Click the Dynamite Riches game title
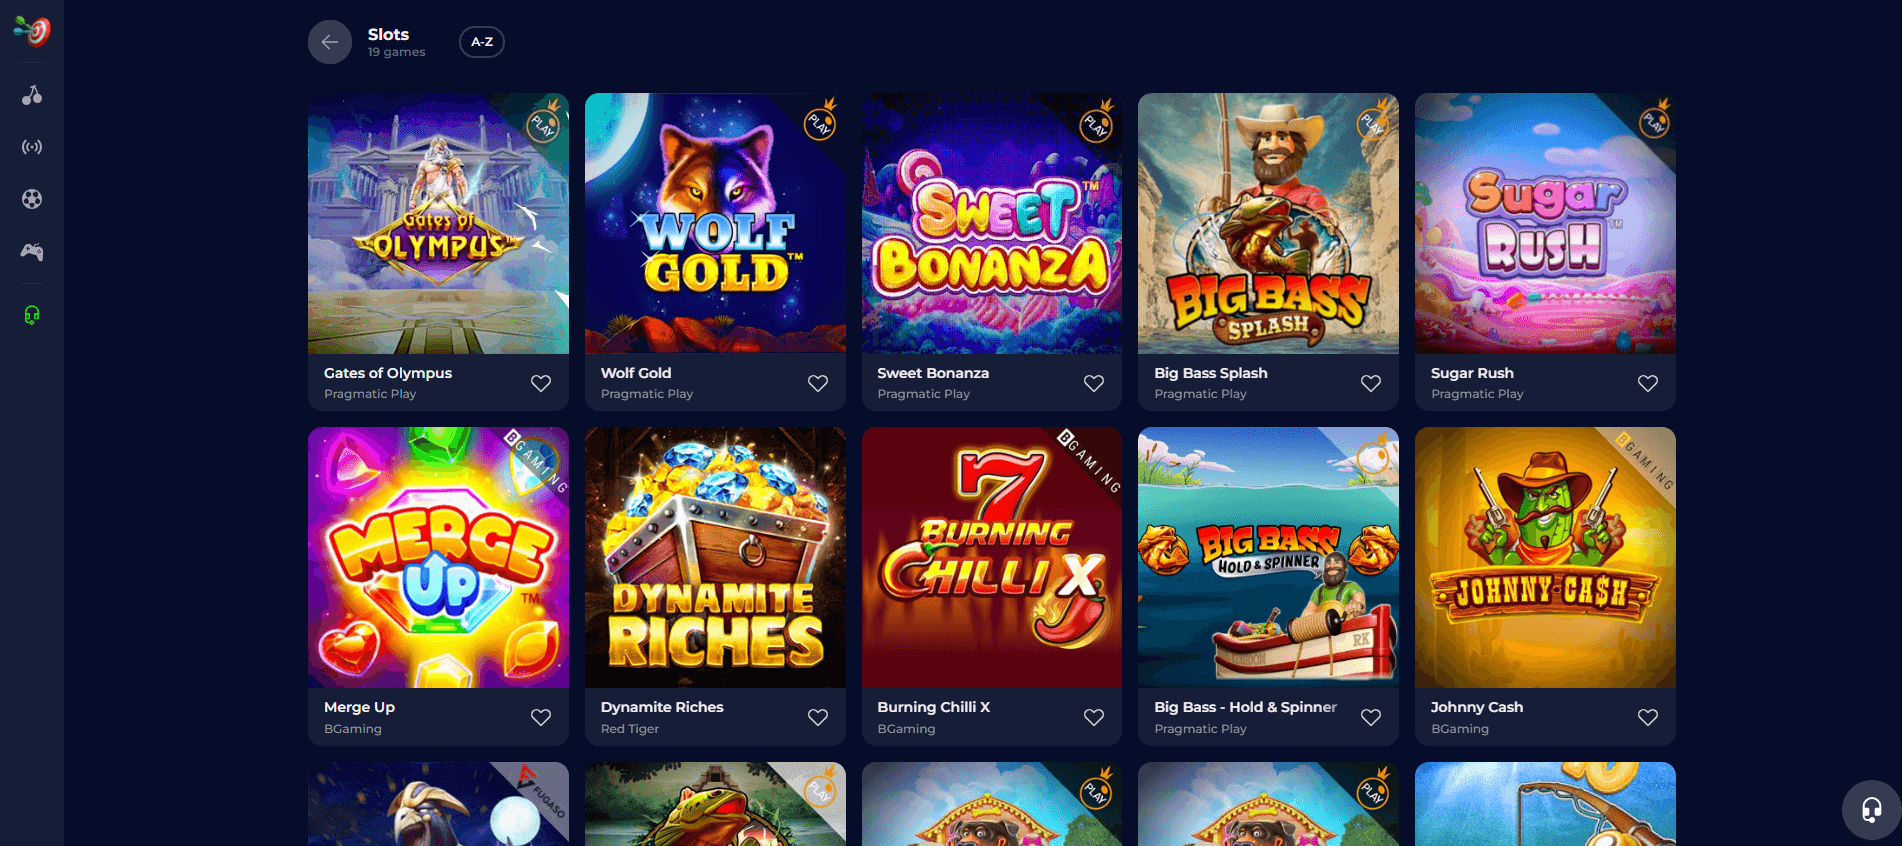1902x846 pixels. pos(662,707)
